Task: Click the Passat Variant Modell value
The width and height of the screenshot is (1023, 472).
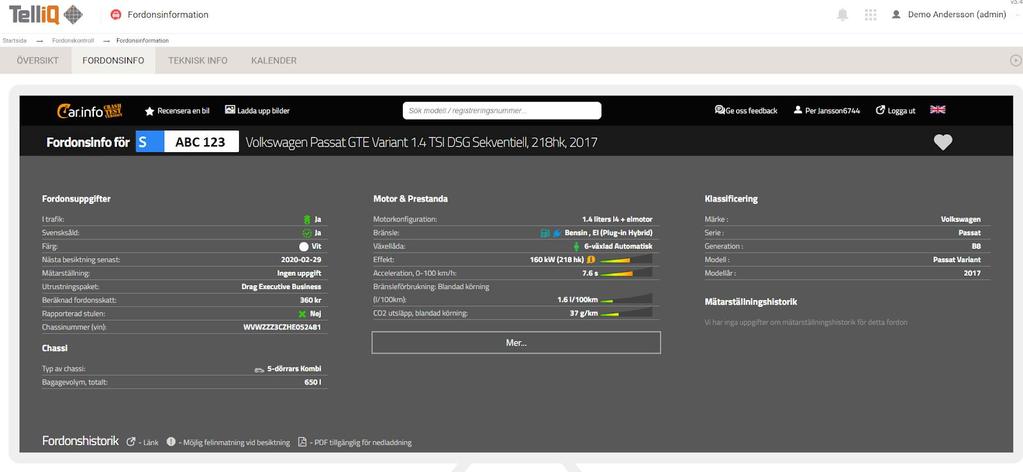Action: click(x=956, y=260)
